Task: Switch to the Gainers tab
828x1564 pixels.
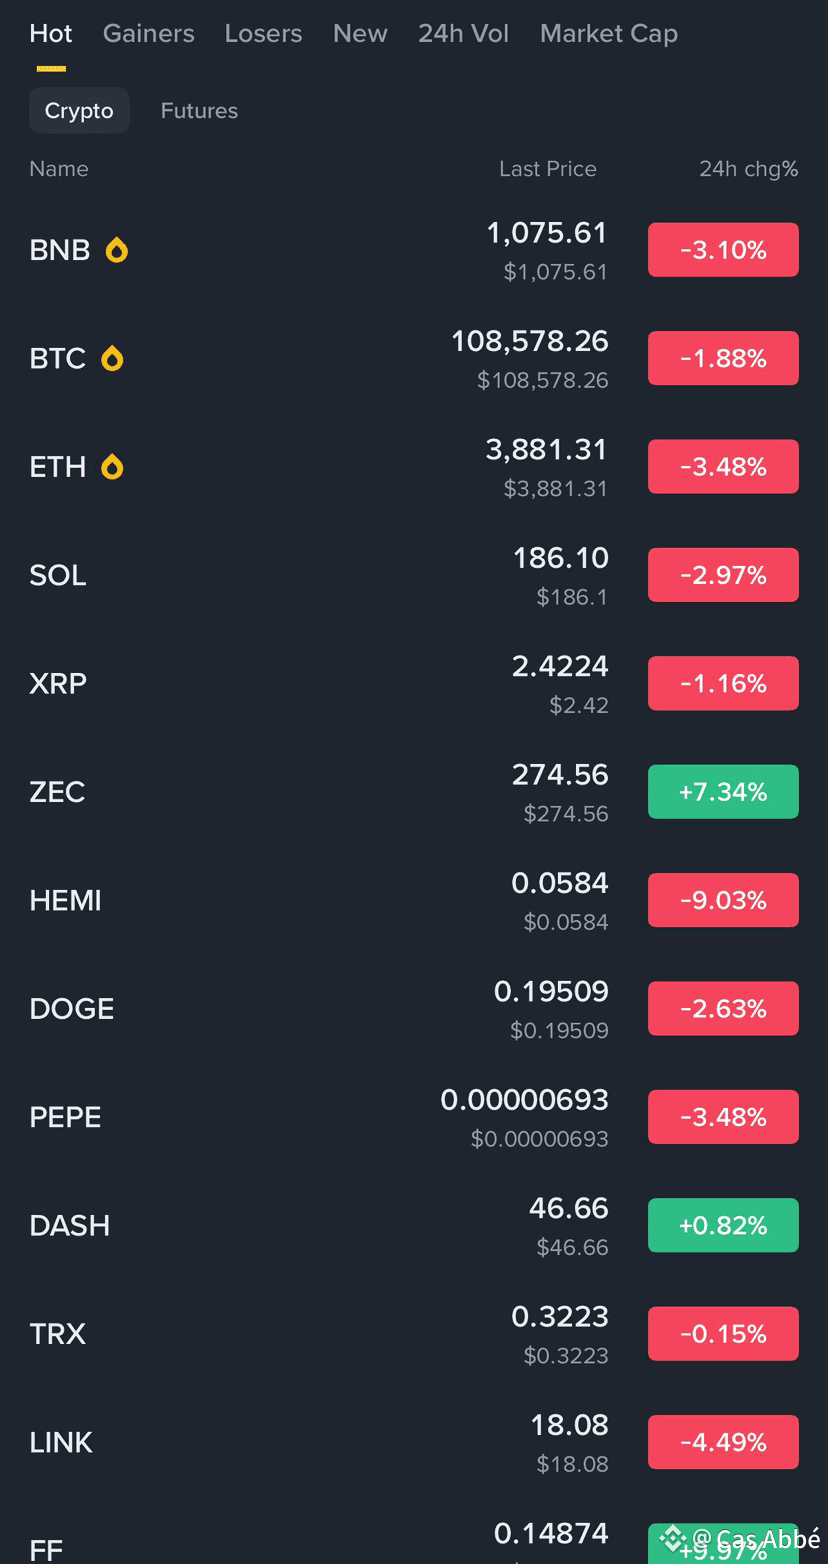Action: click(x=149, y=33)
